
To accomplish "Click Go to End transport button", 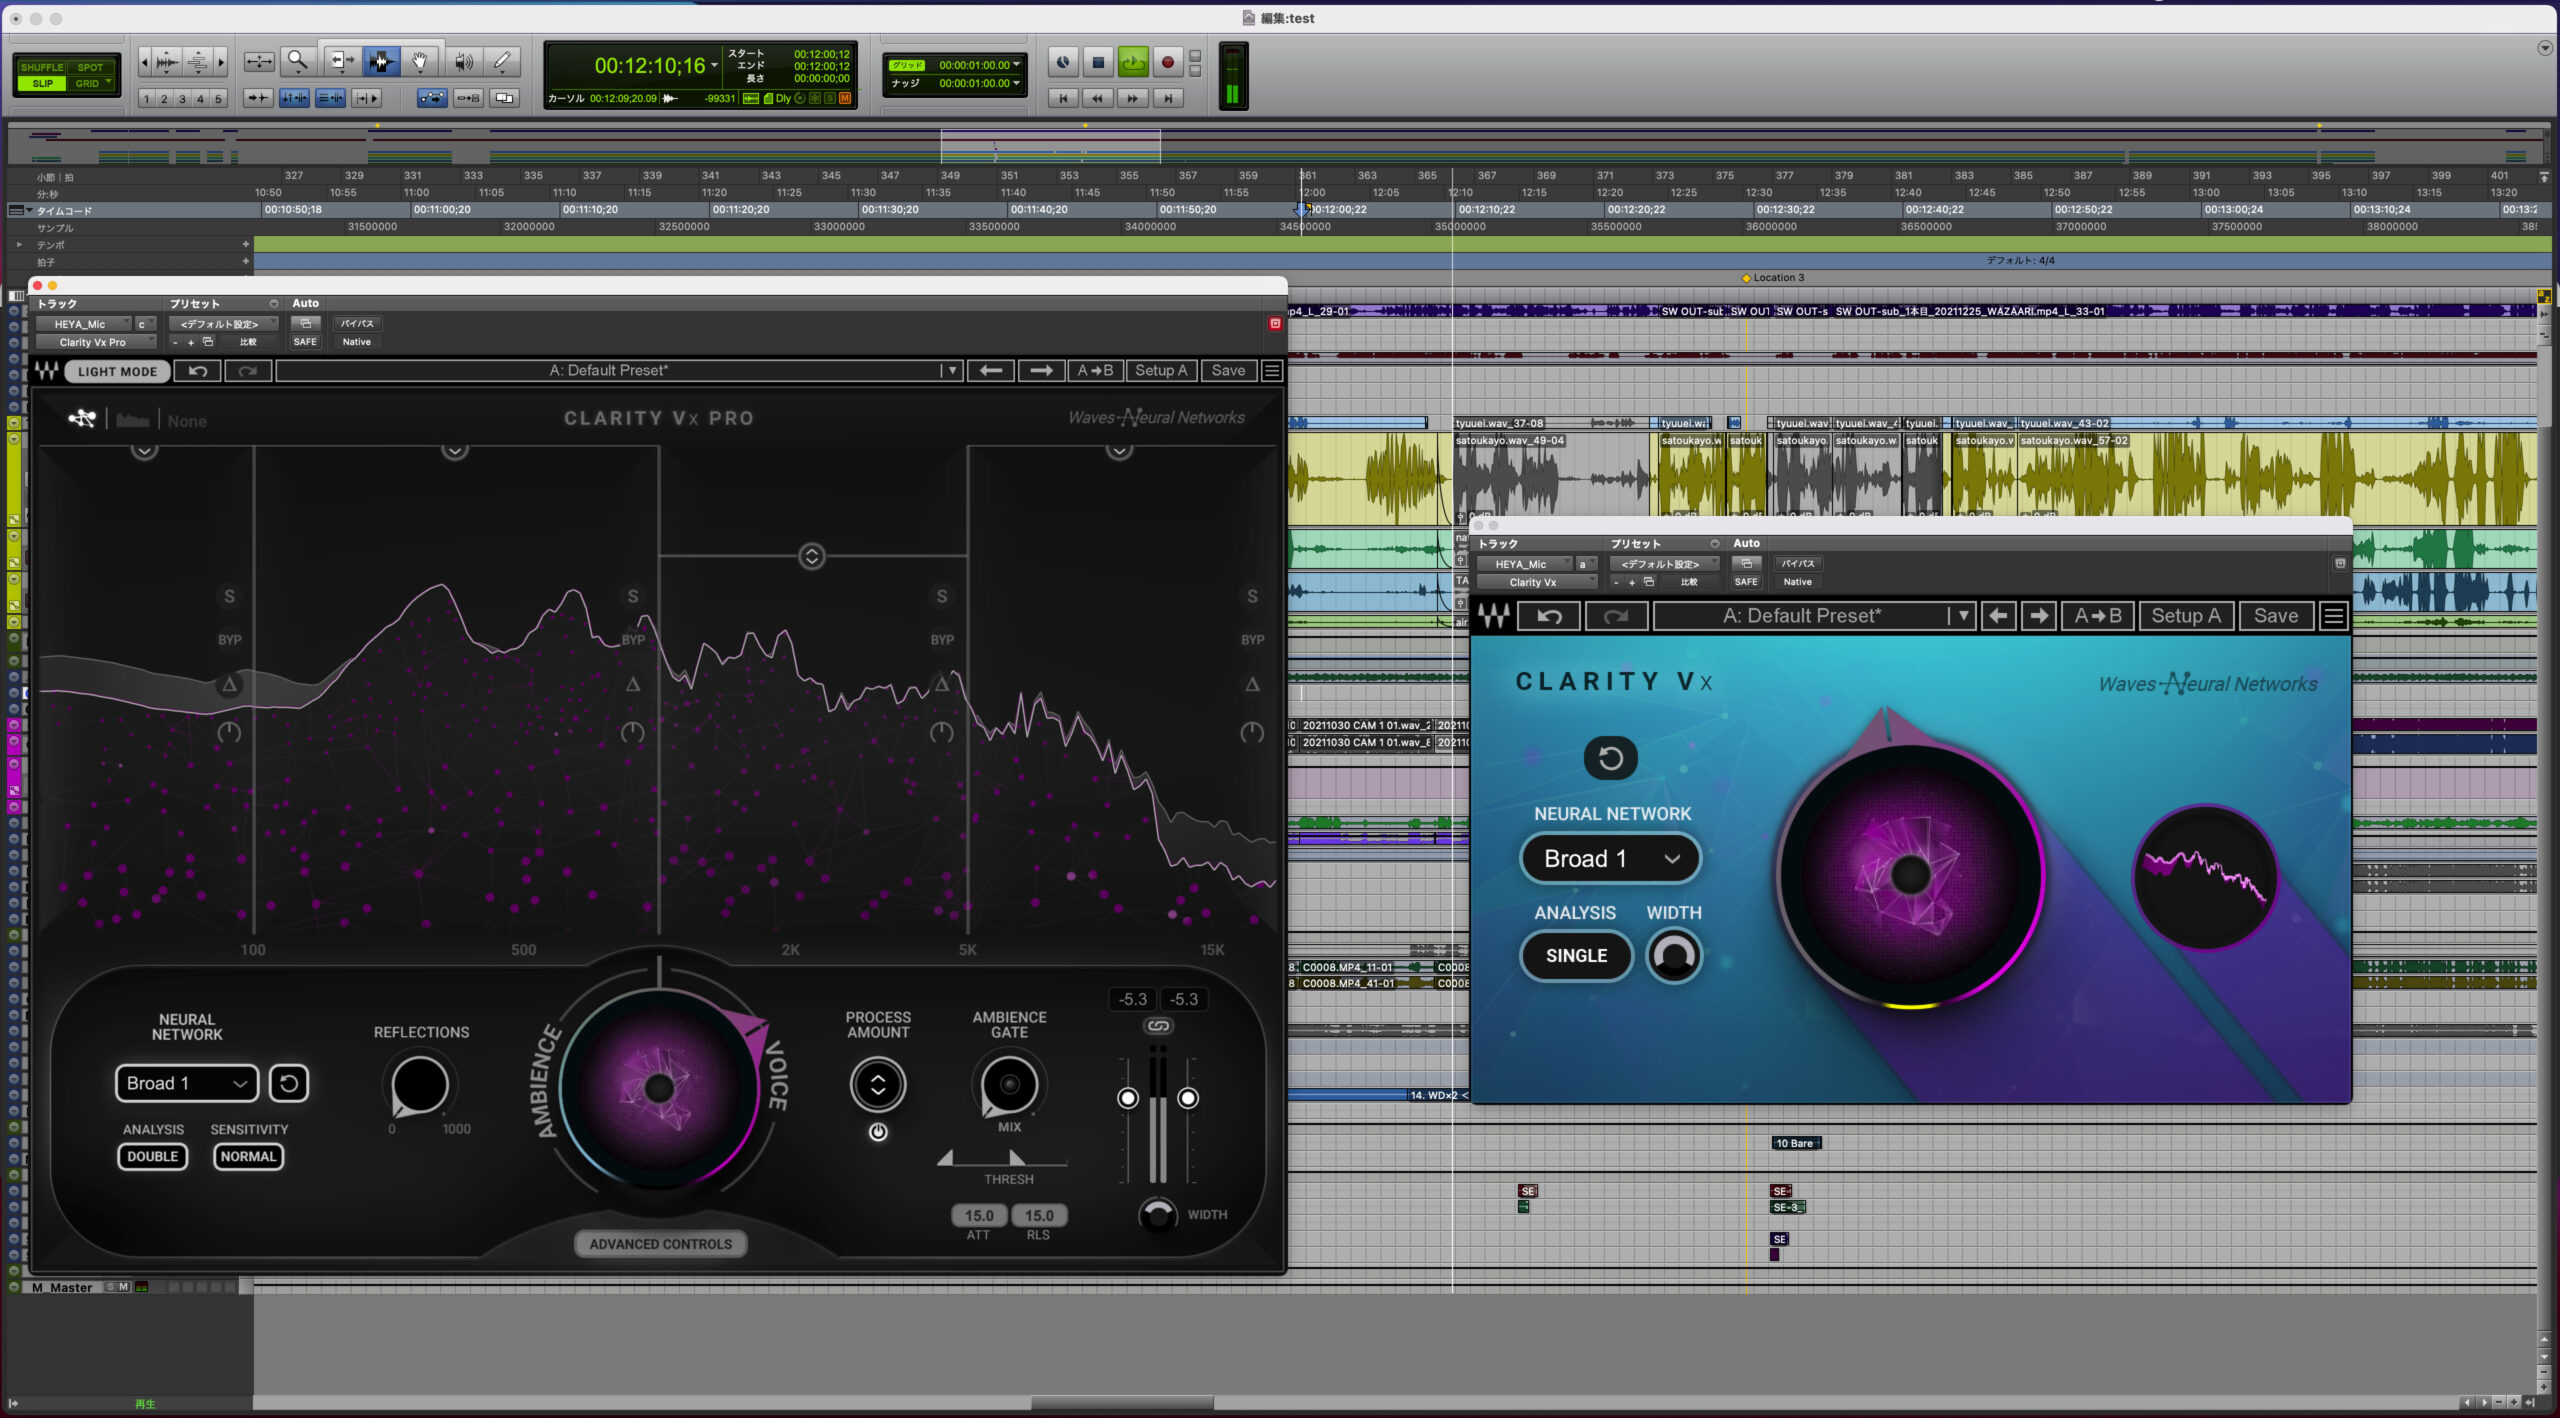I will pos(1167,98).
